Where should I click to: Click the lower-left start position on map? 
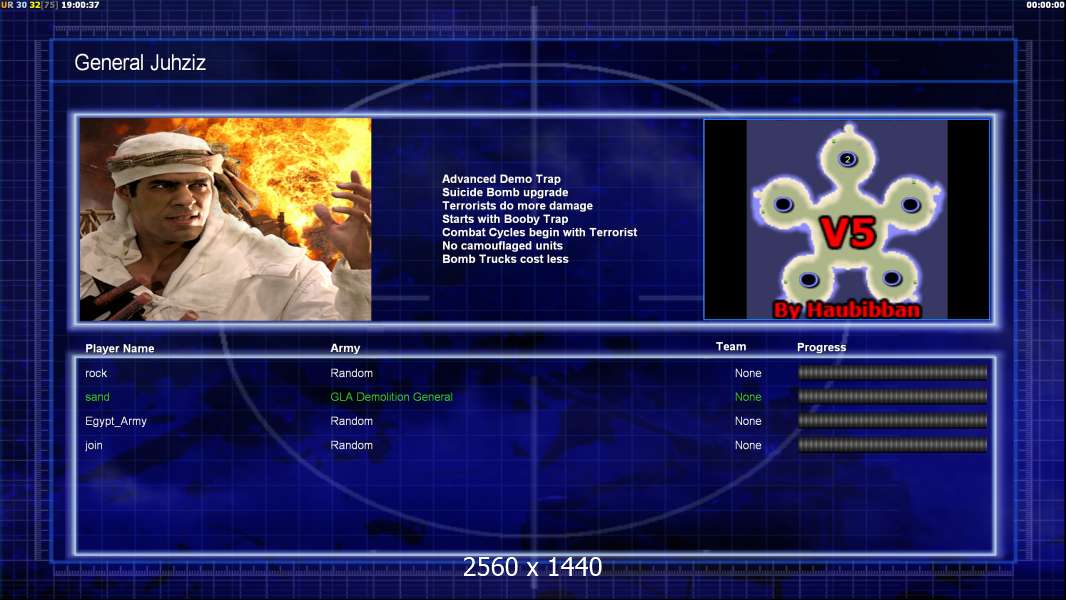point(809,279)
